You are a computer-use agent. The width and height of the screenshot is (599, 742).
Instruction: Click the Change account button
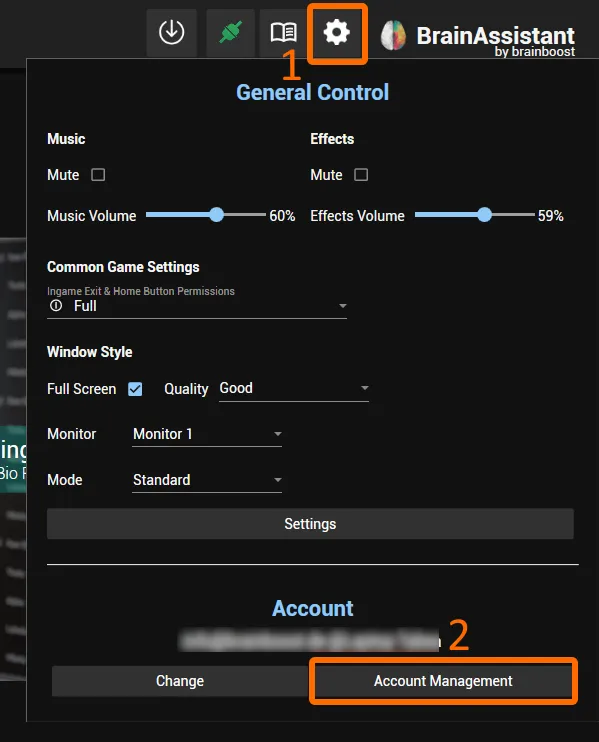tap(180, 681)
